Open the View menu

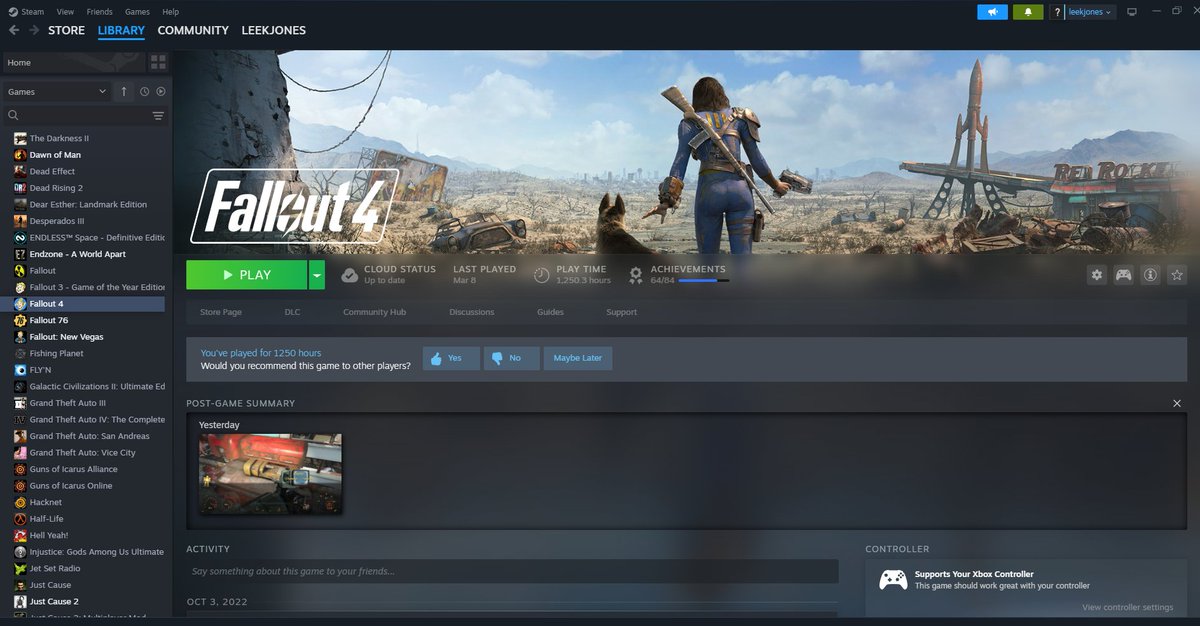click(65, 12)
